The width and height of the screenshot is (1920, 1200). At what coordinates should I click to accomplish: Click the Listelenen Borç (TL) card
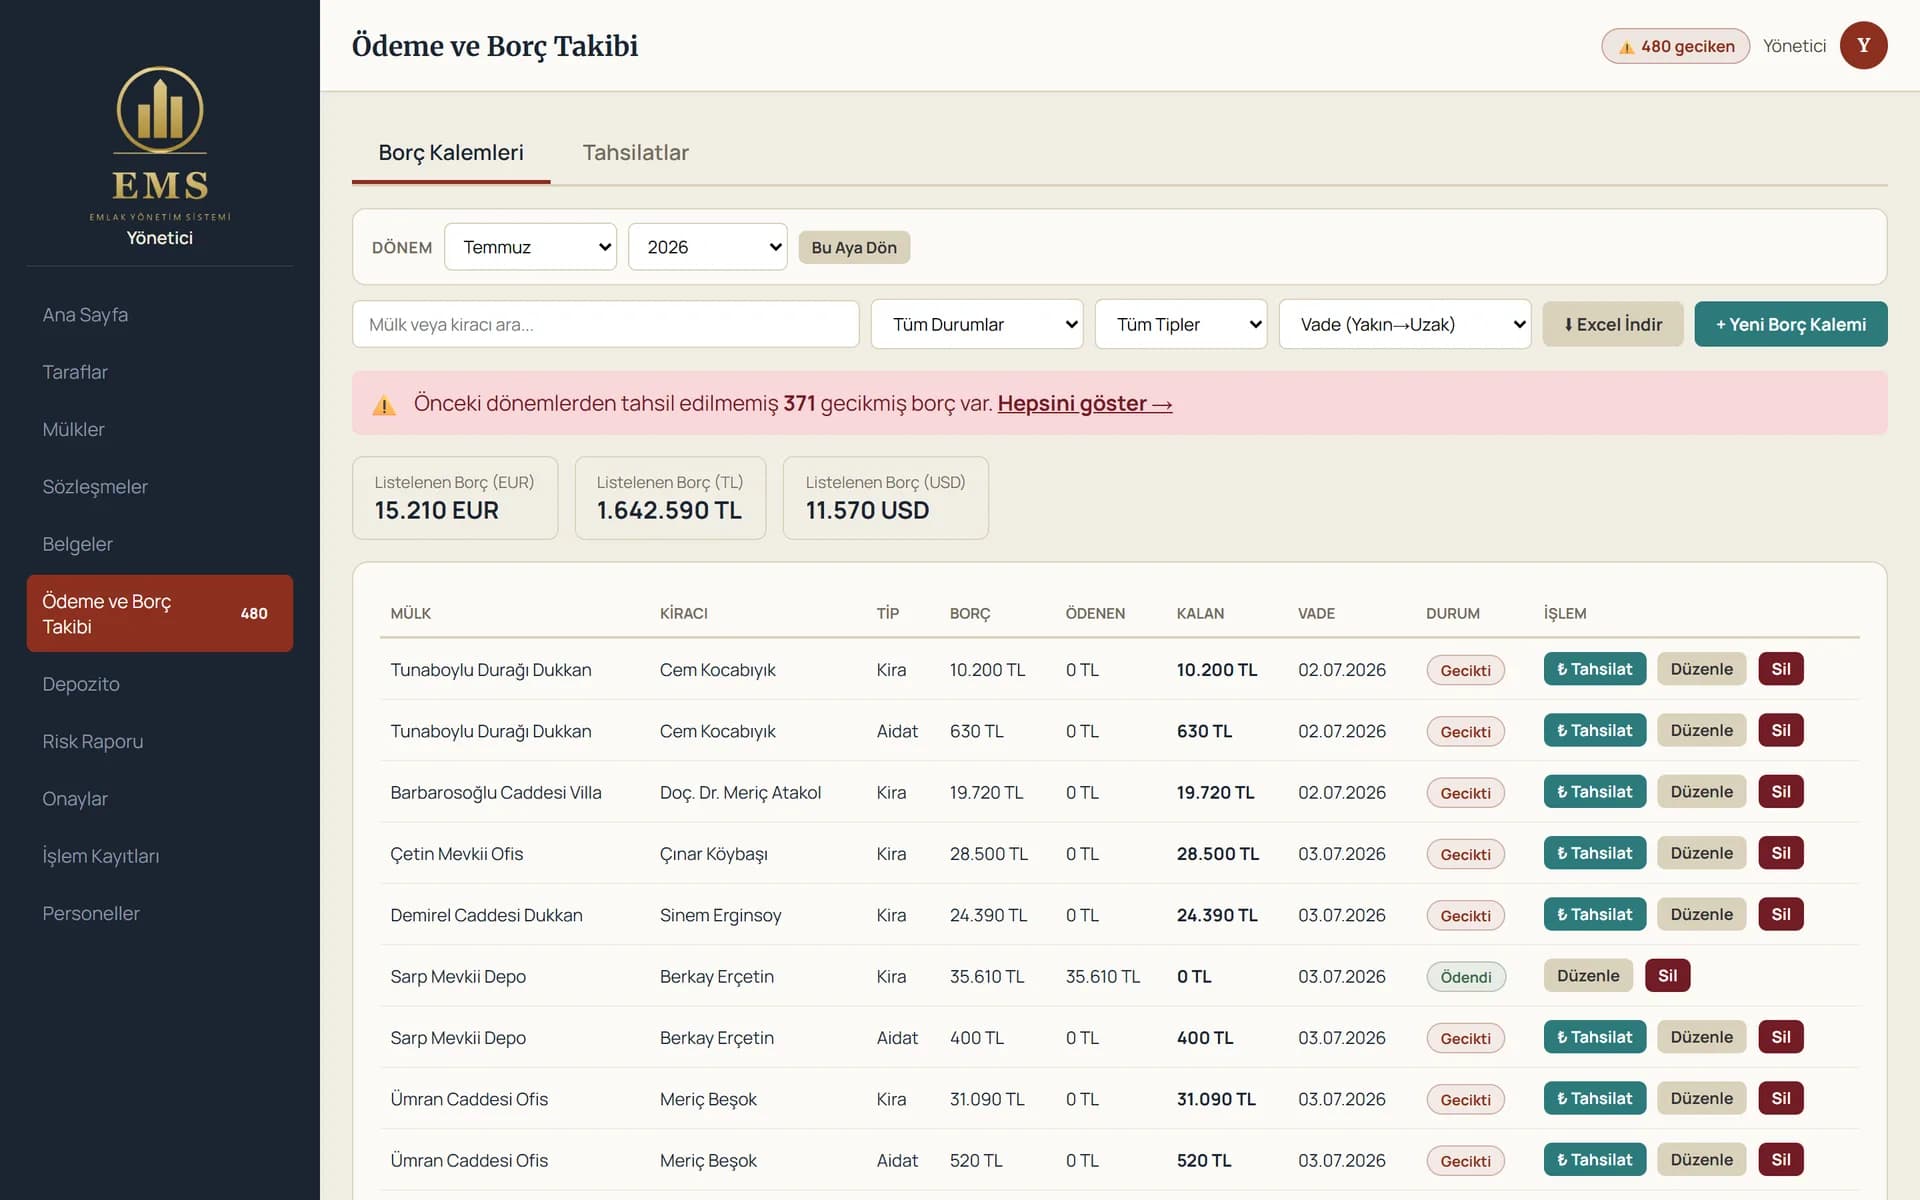[x=670, y=498]
